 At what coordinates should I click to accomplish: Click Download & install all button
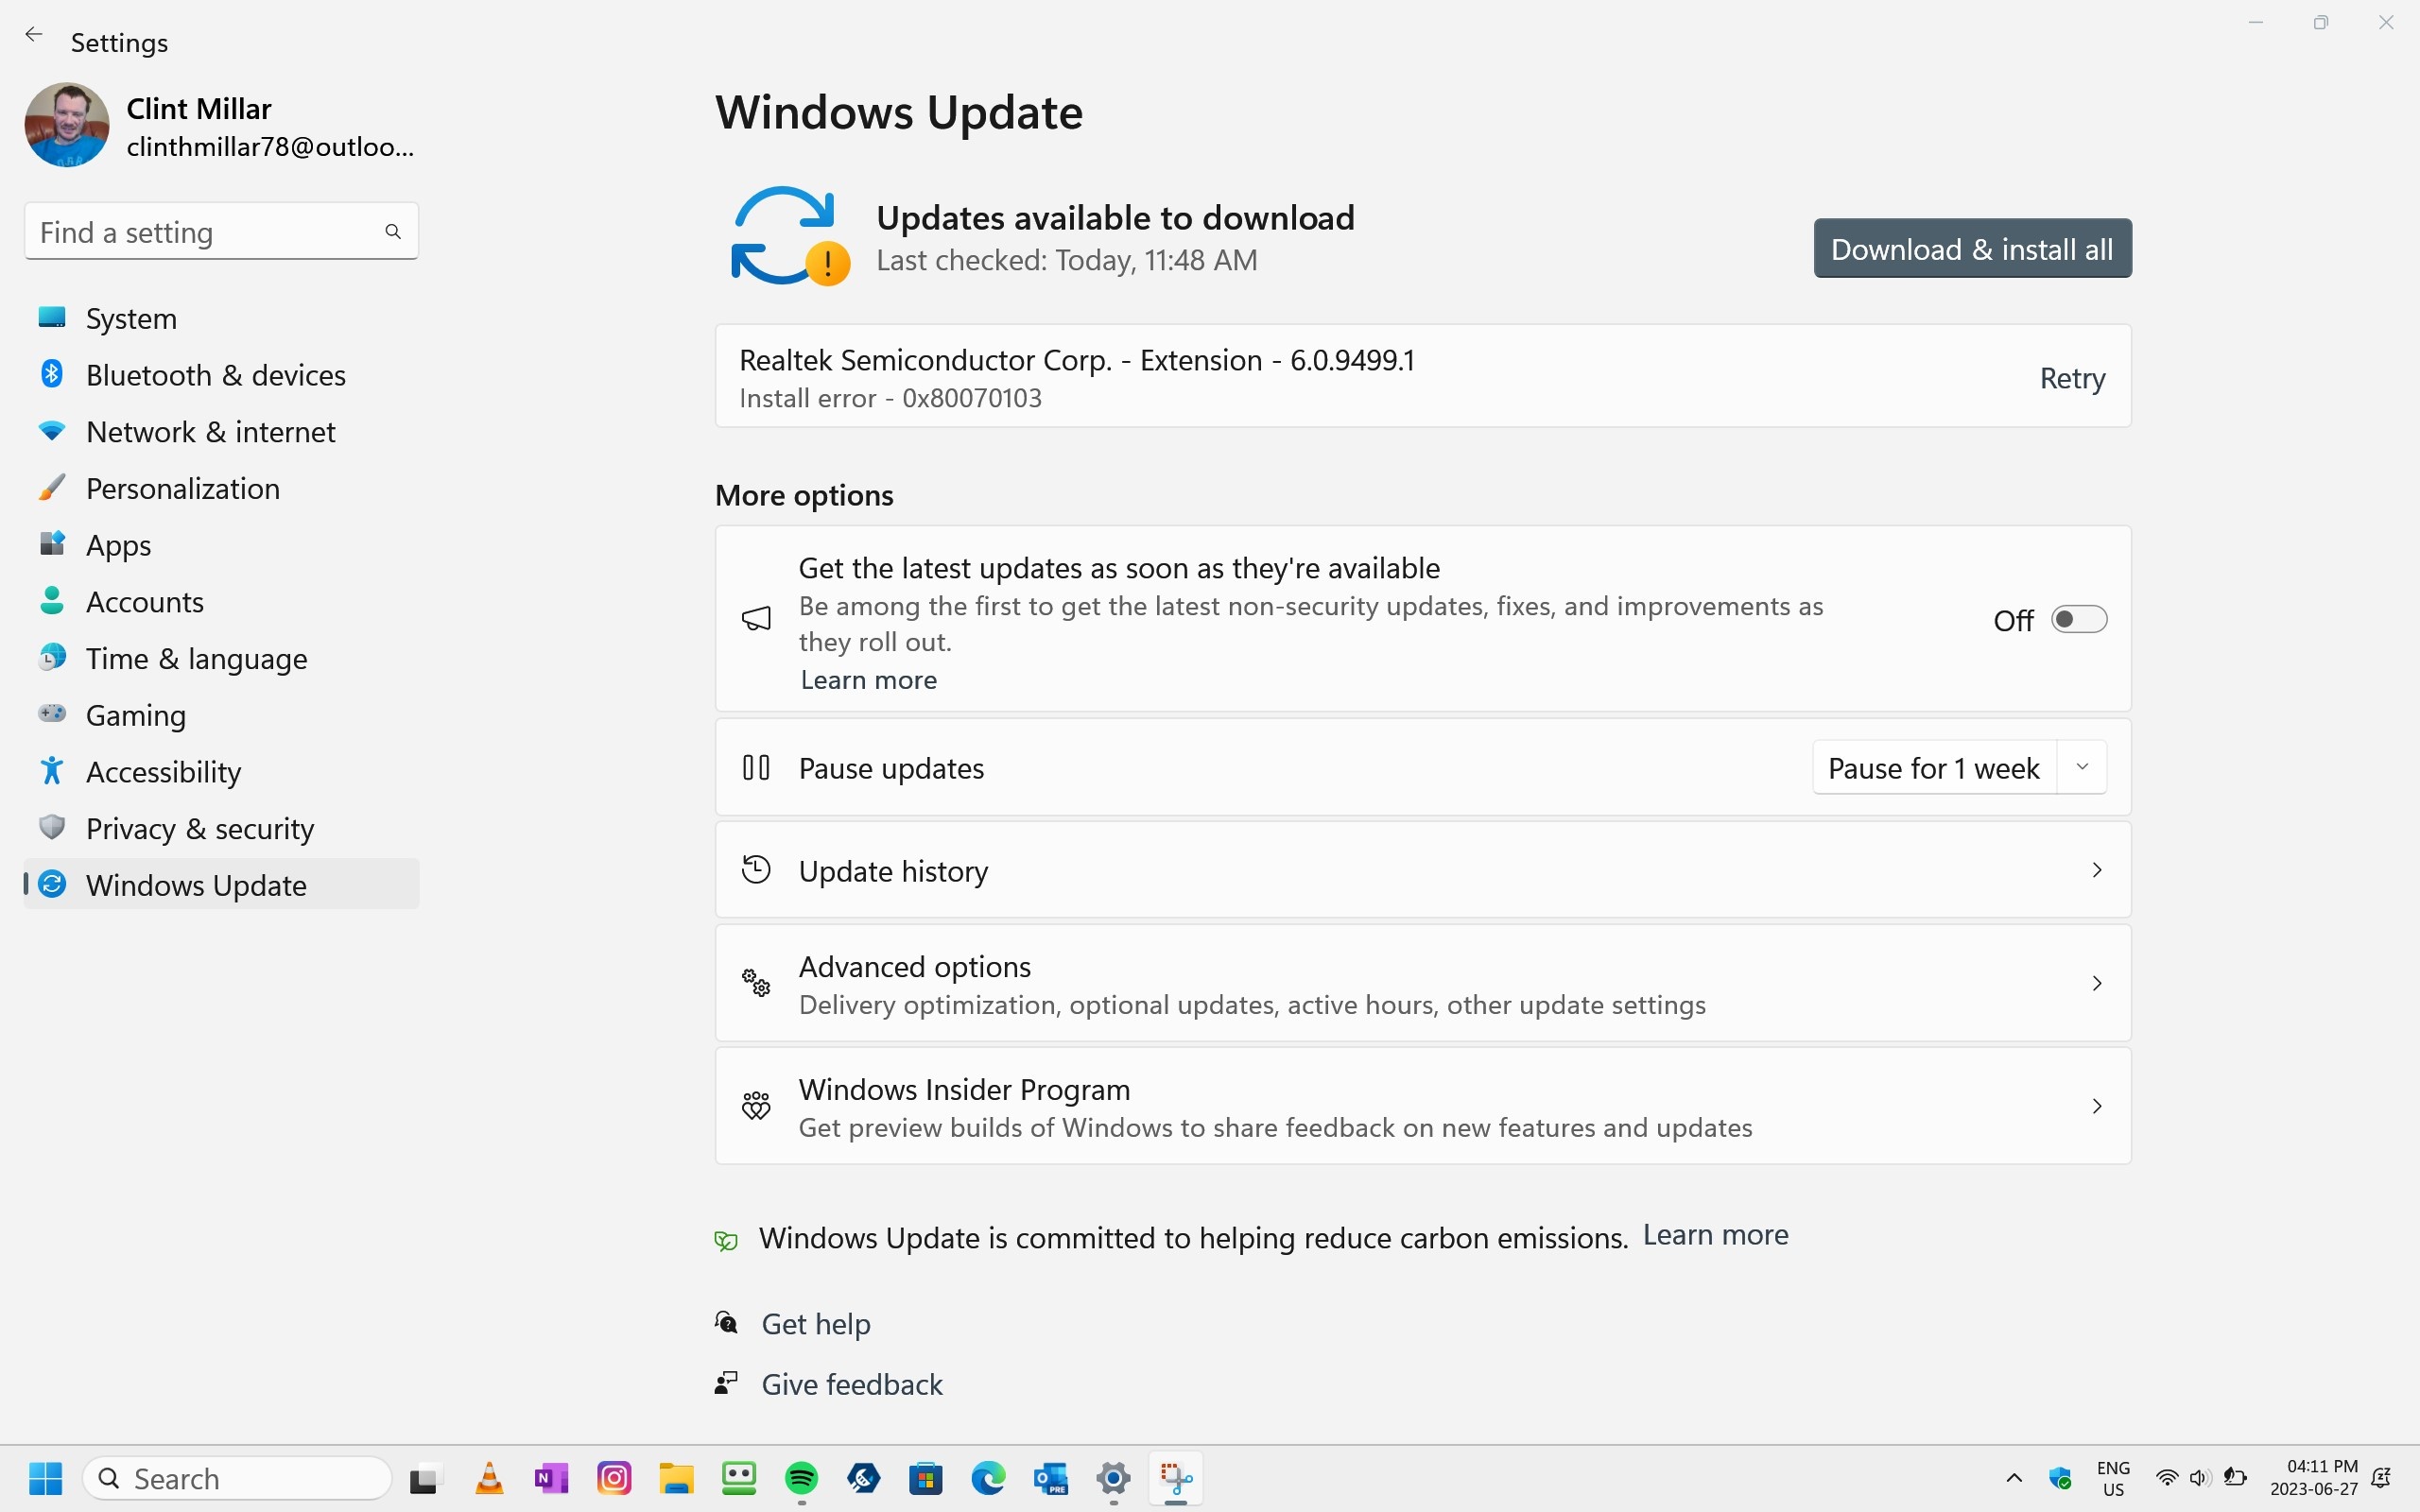1972,248
